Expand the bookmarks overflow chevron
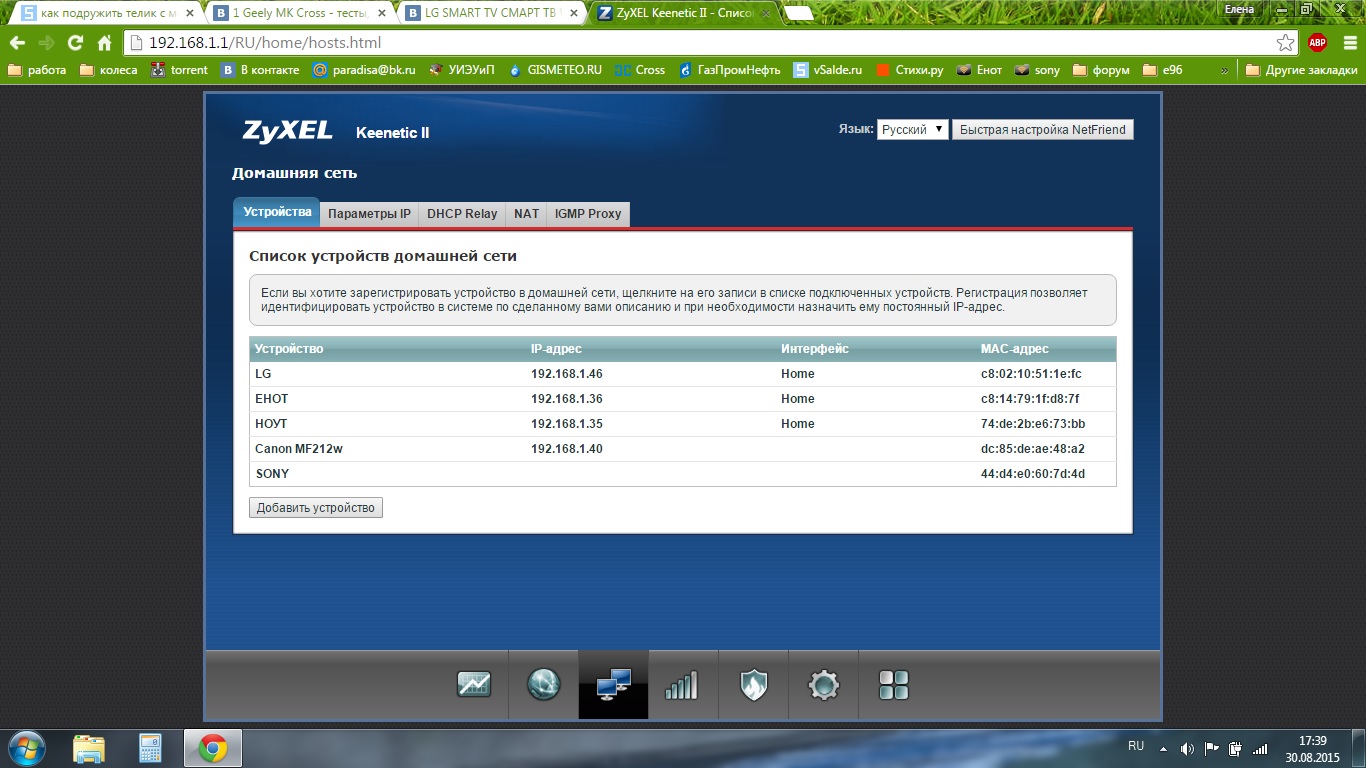 click(1224, 70)
